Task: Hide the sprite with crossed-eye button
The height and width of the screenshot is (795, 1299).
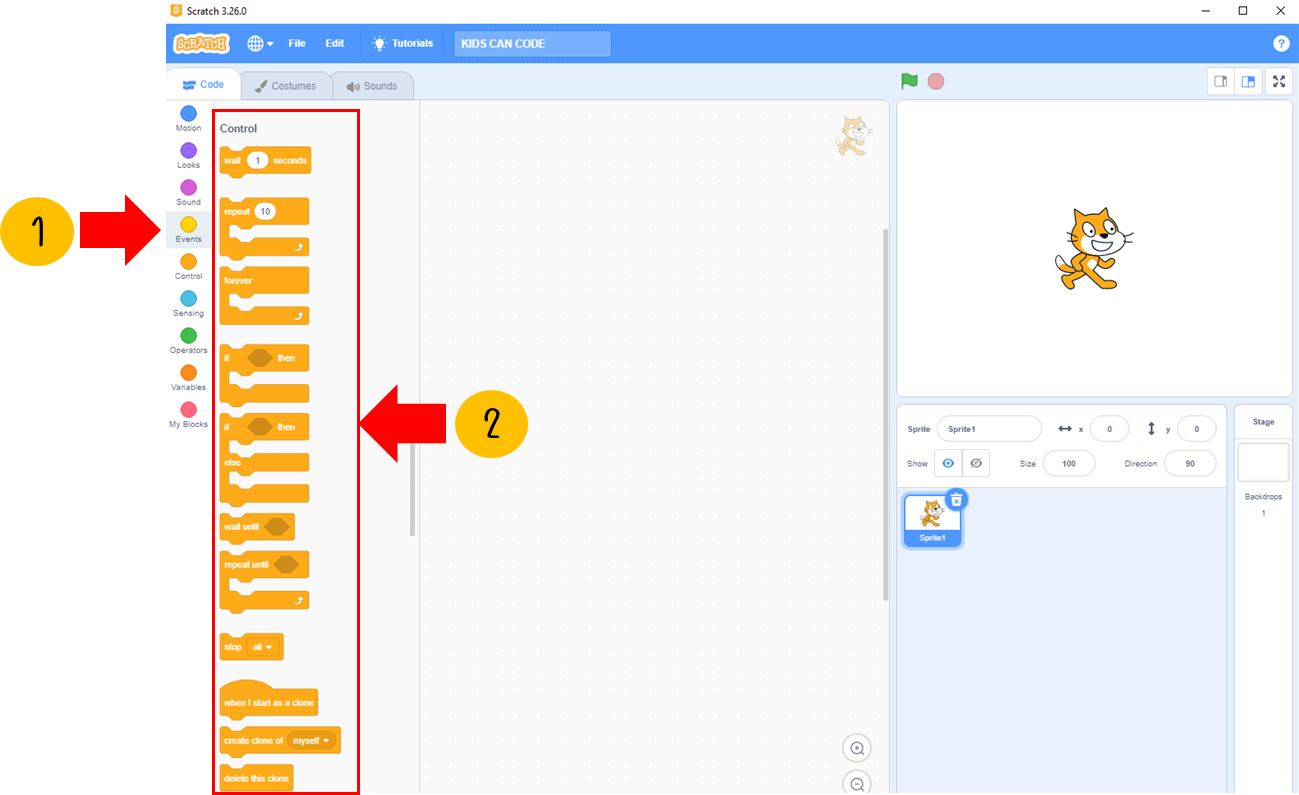Action: (977, 463)
